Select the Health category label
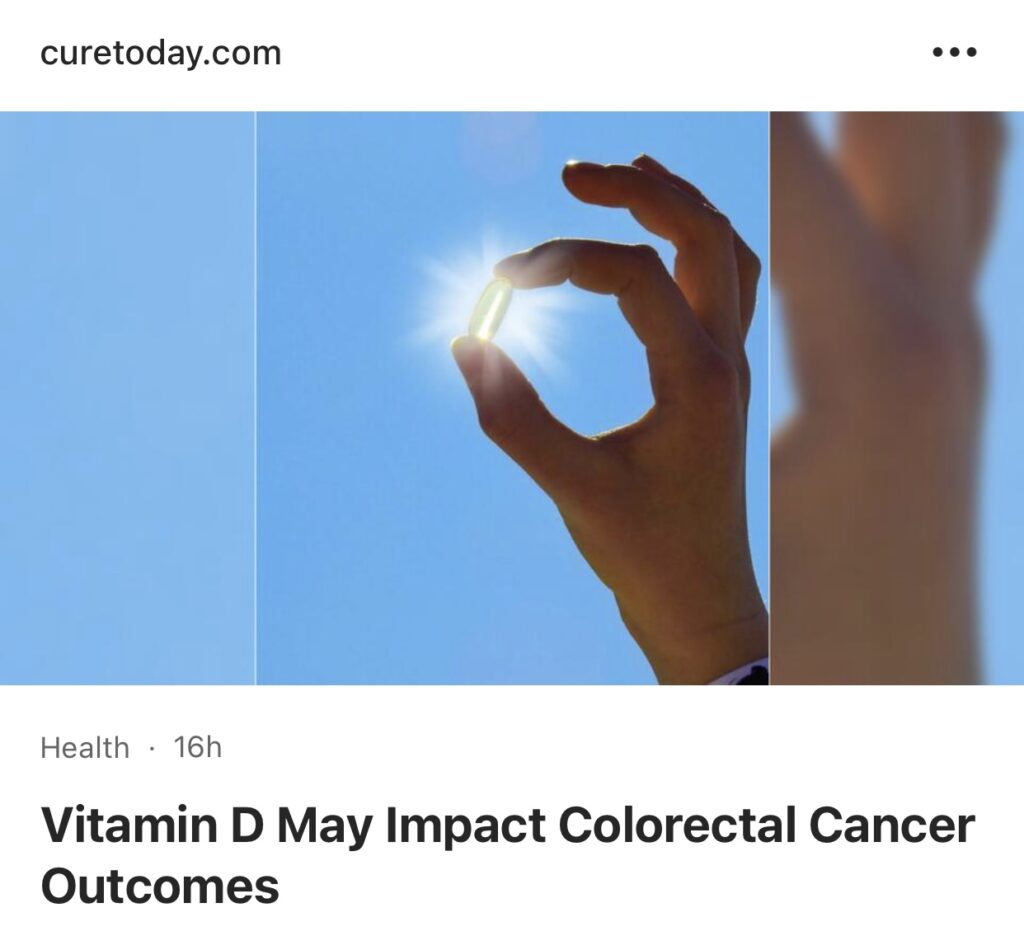This screenshot has height=936, width=1024. click(x=85, y=748)
